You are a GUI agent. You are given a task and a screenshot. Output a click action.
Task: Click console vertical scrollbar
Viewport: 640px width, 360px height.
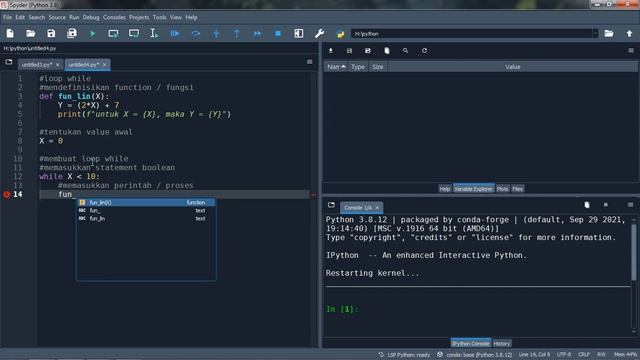633,253
